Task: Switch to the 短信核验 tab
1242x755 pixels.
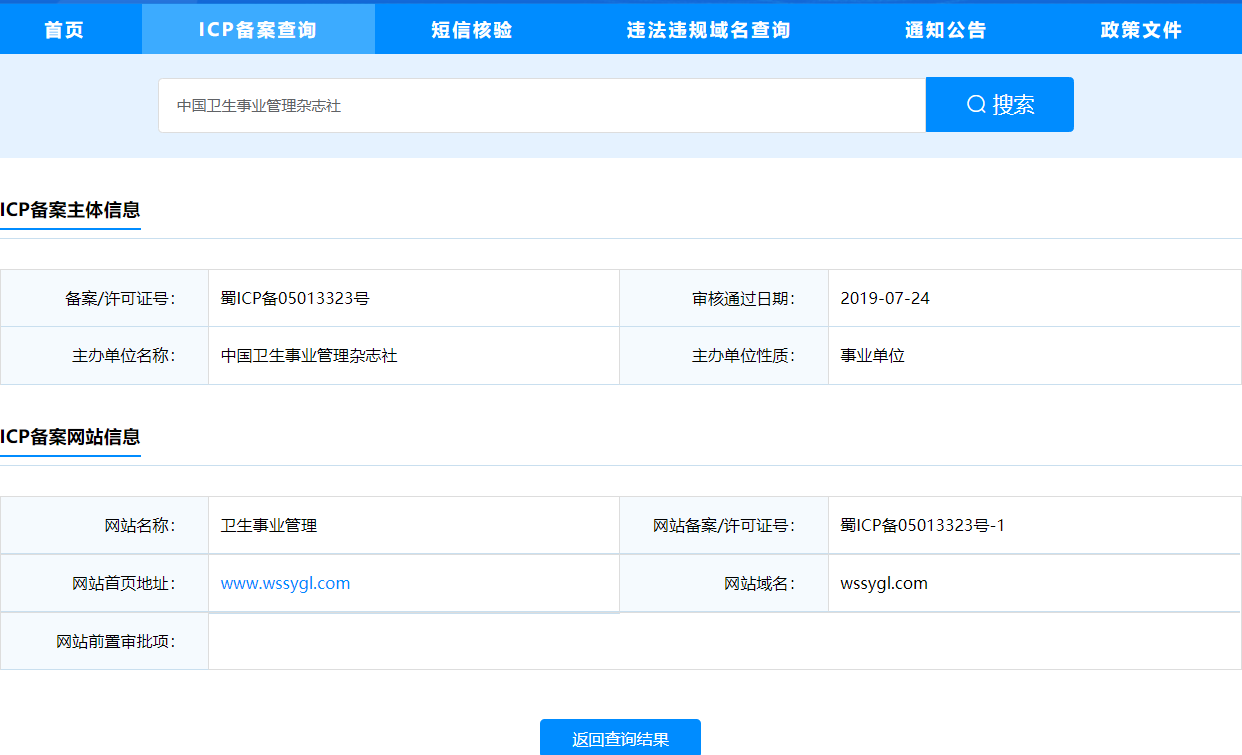Action: 472,30
